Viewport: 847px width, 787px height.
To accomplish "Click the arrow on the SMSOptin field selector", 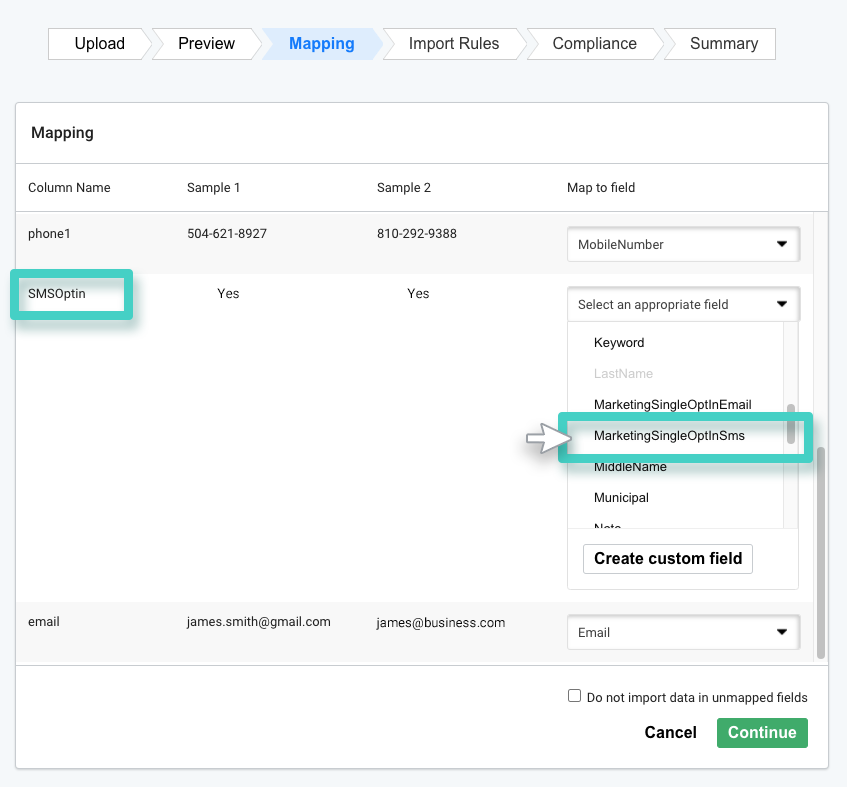I will [x=784, y=303].
